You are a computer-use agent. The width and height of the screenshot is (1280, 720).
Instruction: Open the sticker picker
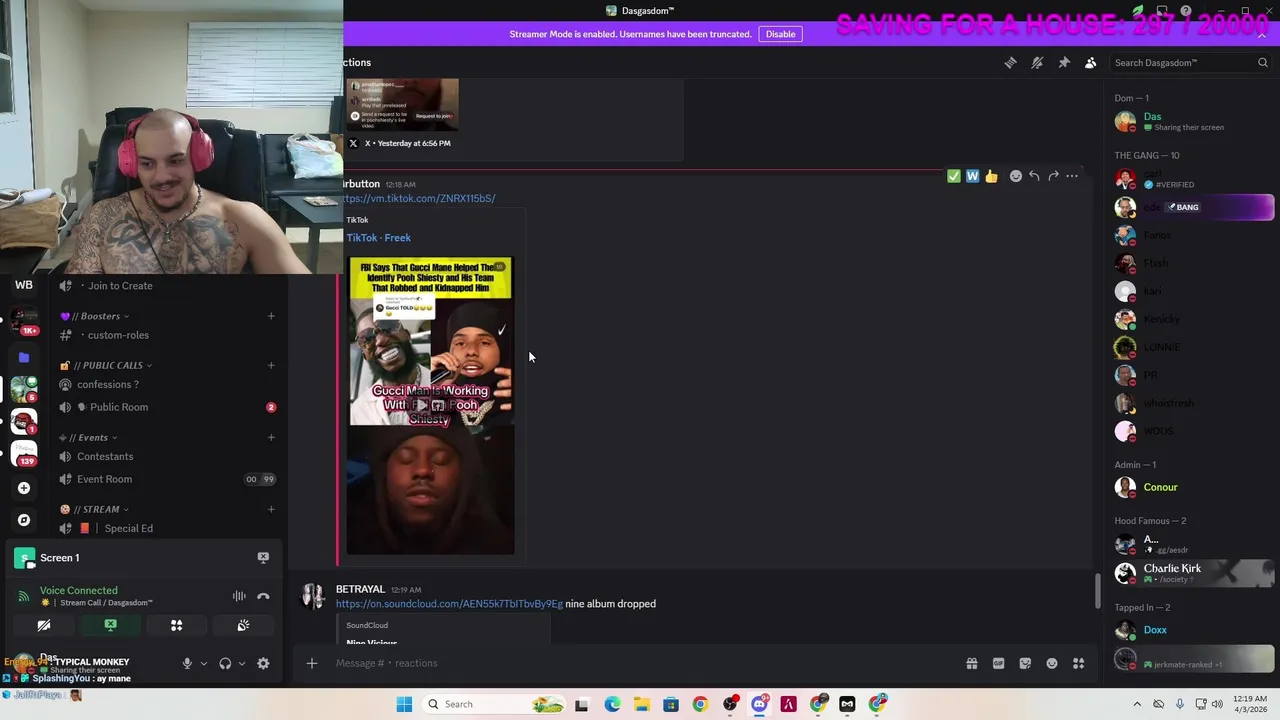click(1025, 663)
